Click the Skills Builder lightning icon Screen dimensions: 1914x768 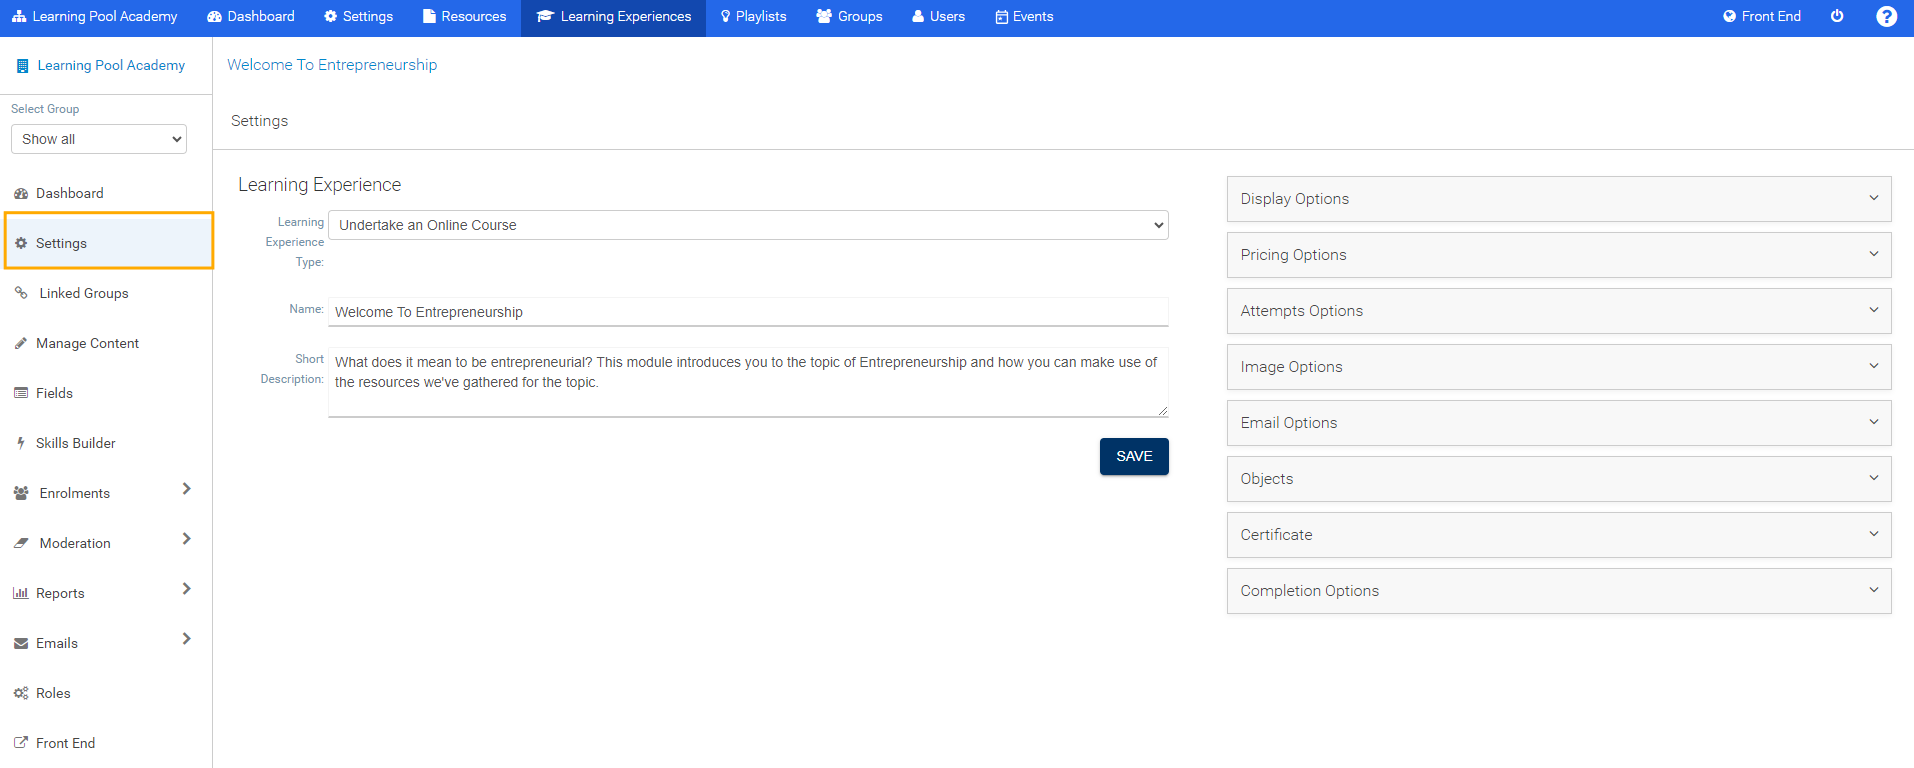(21, 443)
